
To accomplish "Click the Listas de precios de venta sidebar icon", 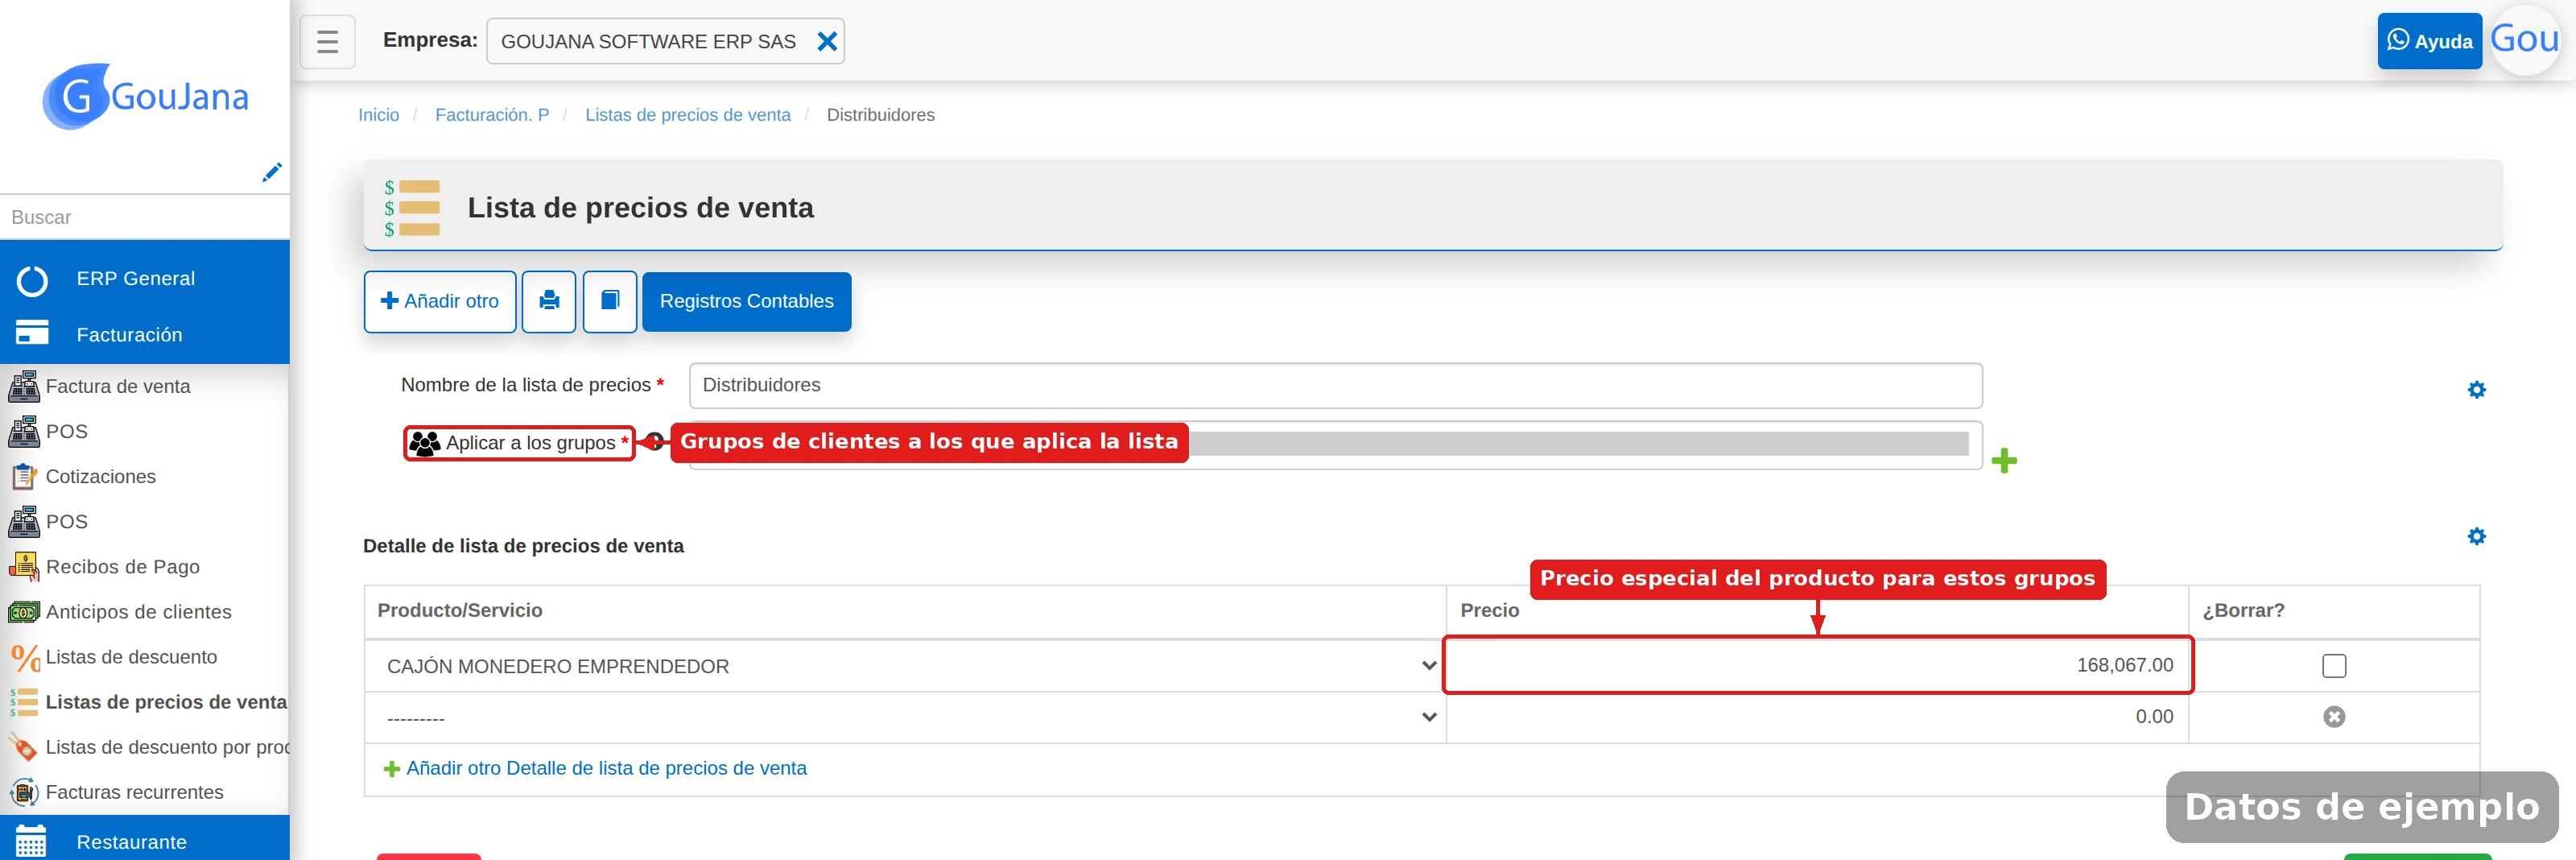I will point(24,702).
